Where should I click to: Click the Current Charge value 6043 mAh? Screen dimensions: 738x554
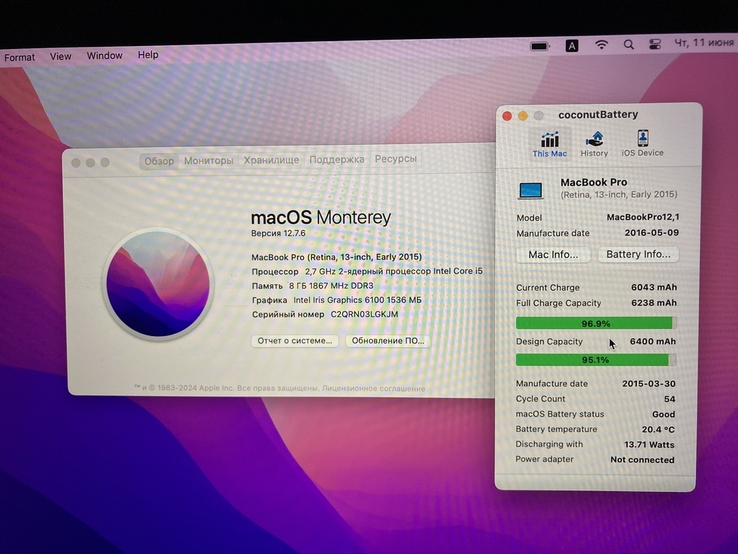[654, 287]
